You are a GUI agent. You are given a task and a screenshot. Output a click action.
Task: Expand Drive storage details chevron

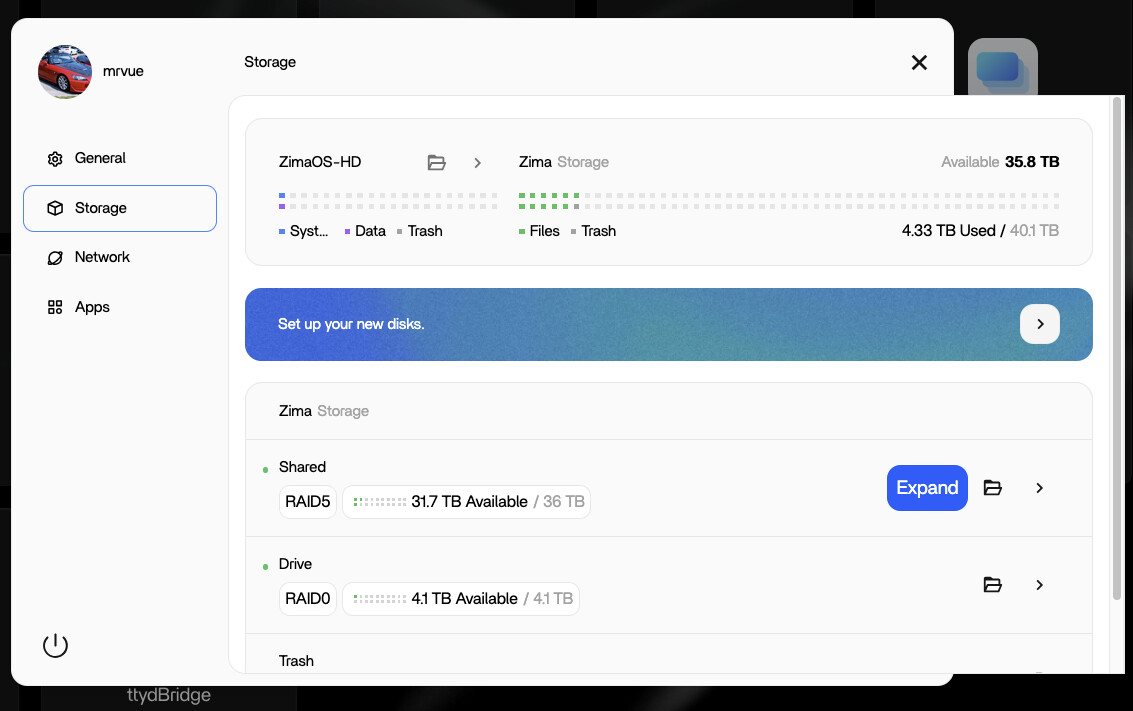coord(1040,585)
